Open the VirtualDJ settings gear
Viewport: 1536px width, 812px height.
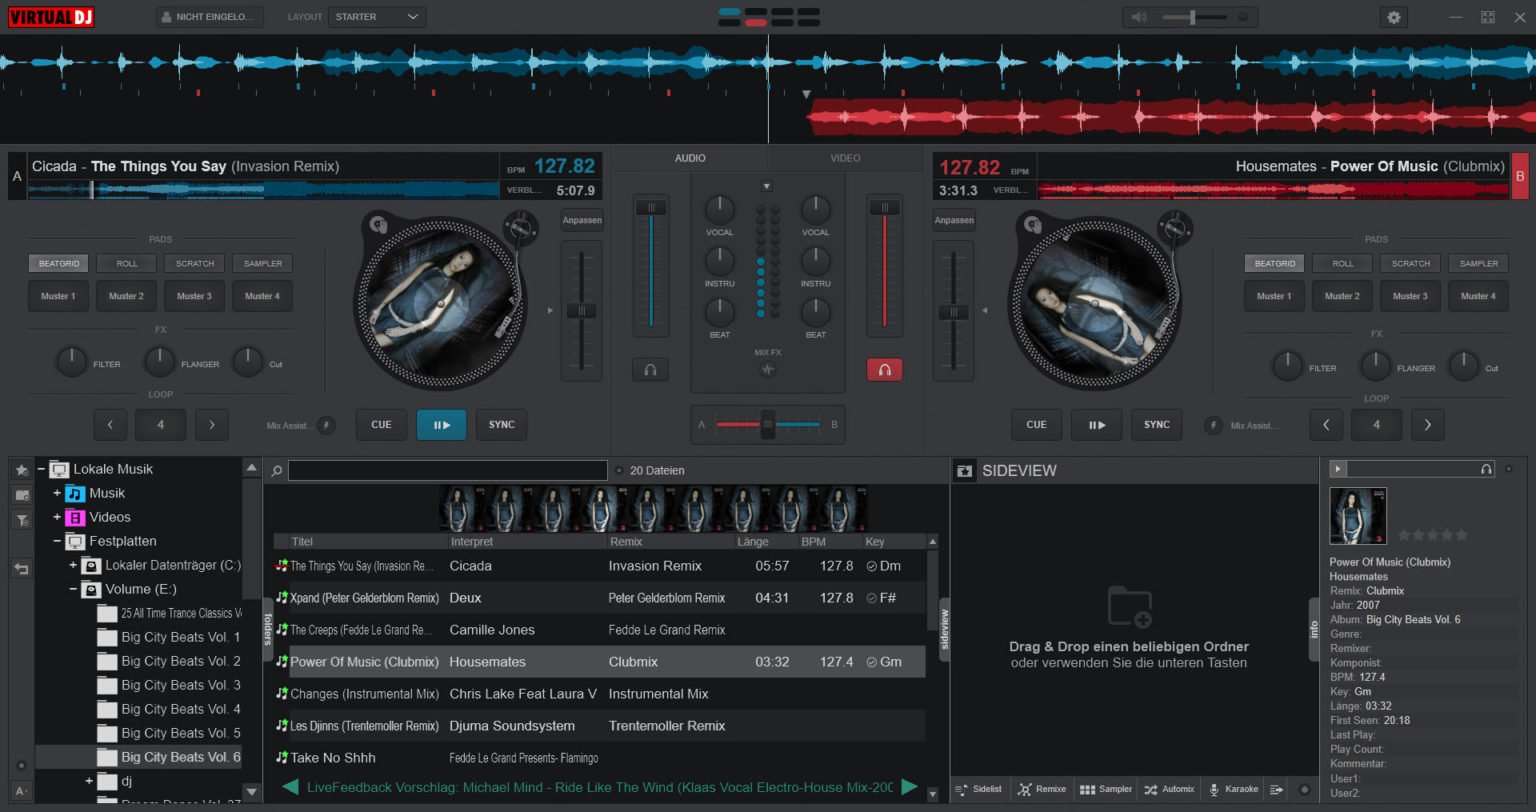click(1394, 17)
